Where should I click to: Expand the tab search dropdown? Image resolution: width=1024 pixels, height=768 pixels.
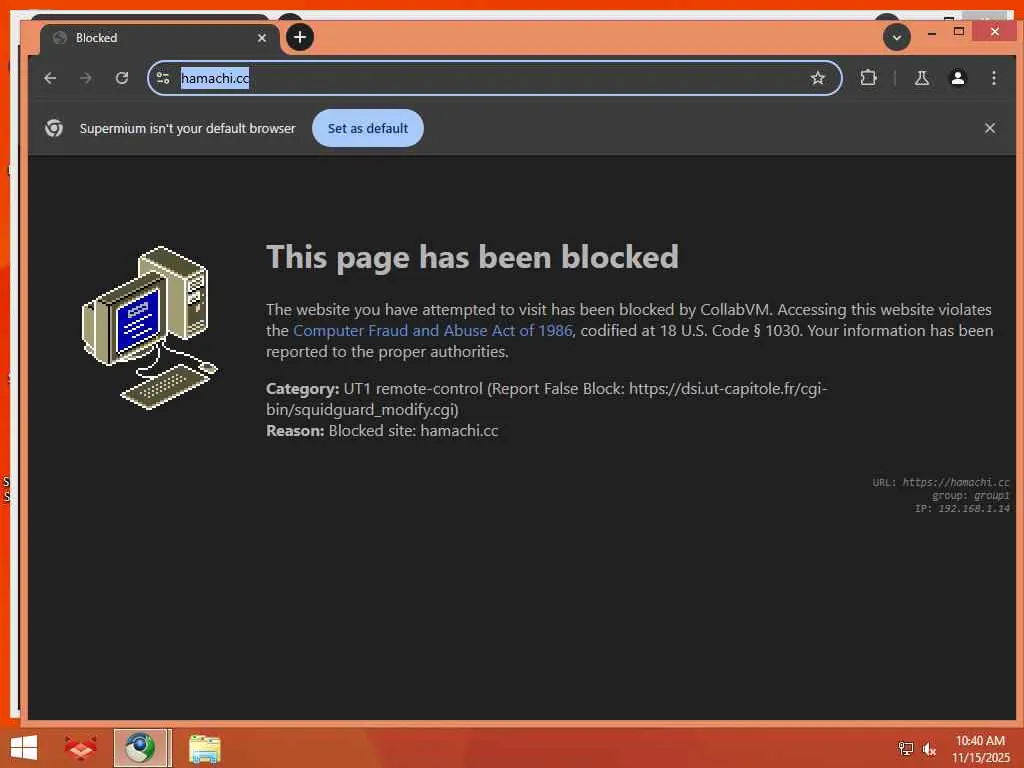[x=897, y=38]
